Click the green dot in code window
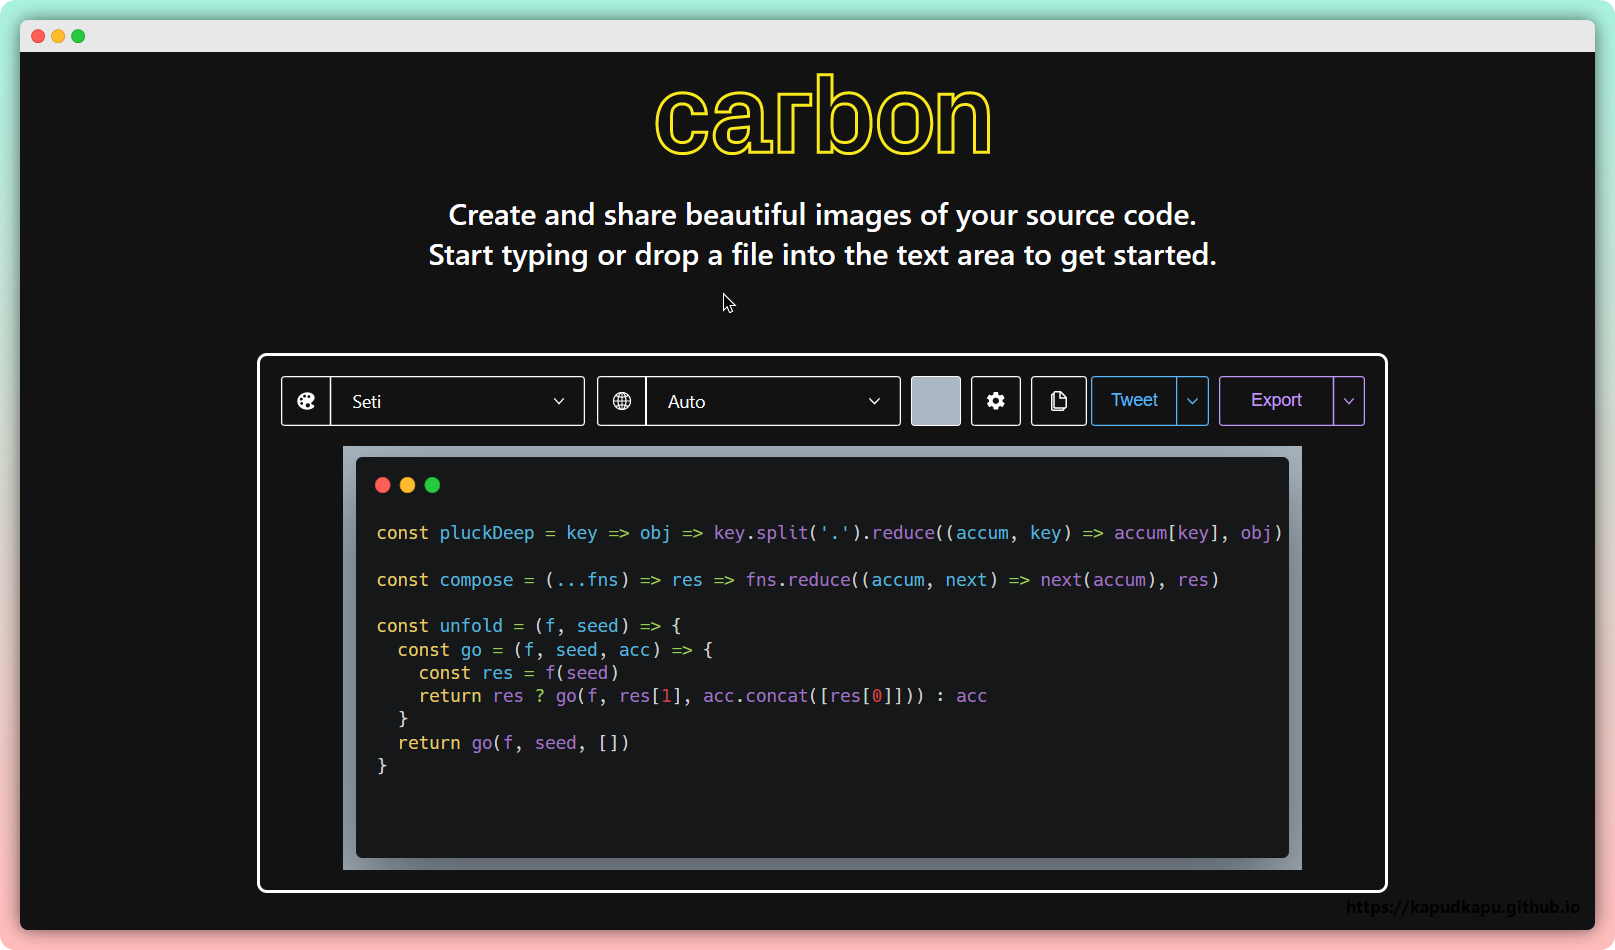This screenshot has height=950, width=1615. (x=432, y=485)
